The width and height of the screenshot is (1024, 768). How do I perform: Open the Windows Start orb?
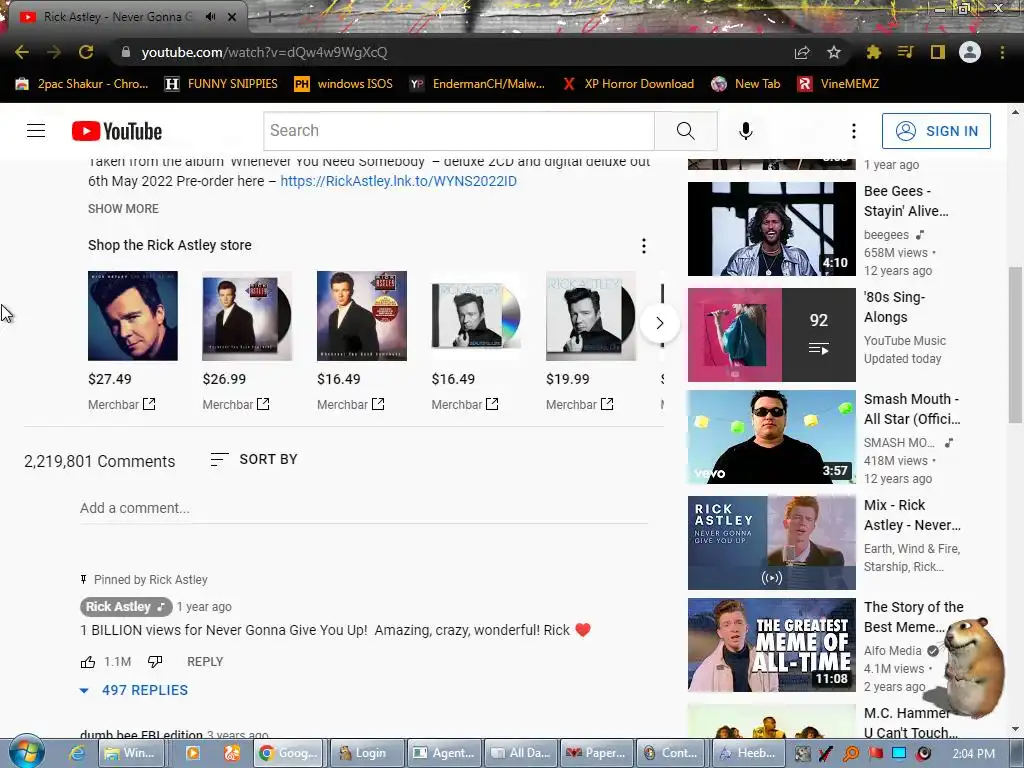coord(26,752)
